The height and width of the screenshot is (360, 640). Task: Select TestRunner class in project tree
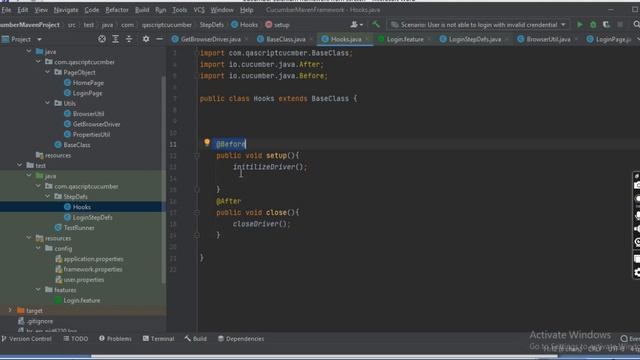click(x=79, y=228)
